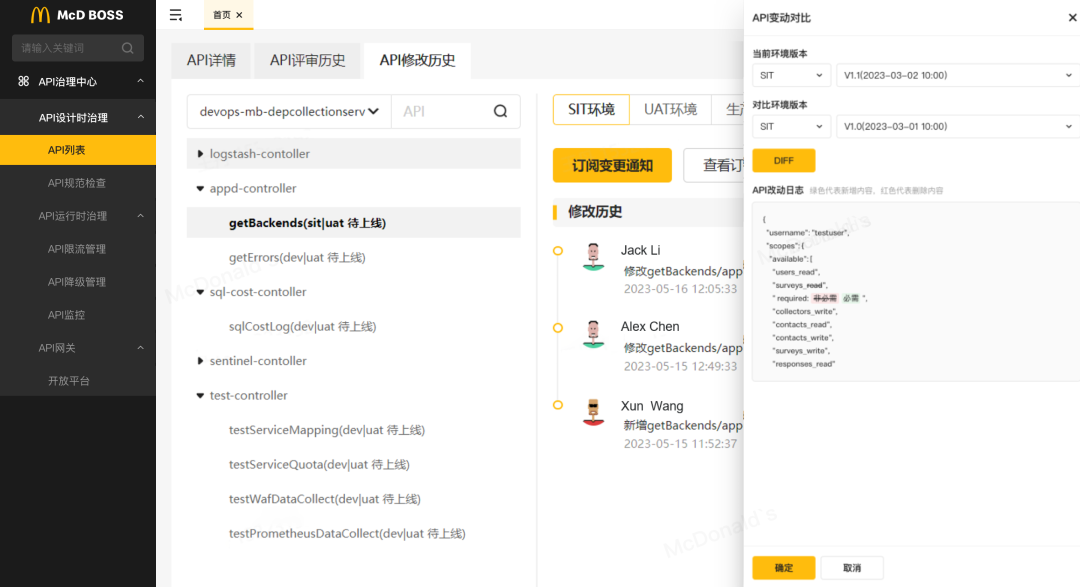Collapse the test-controller tree node
1080x587 pixels.
200,395
